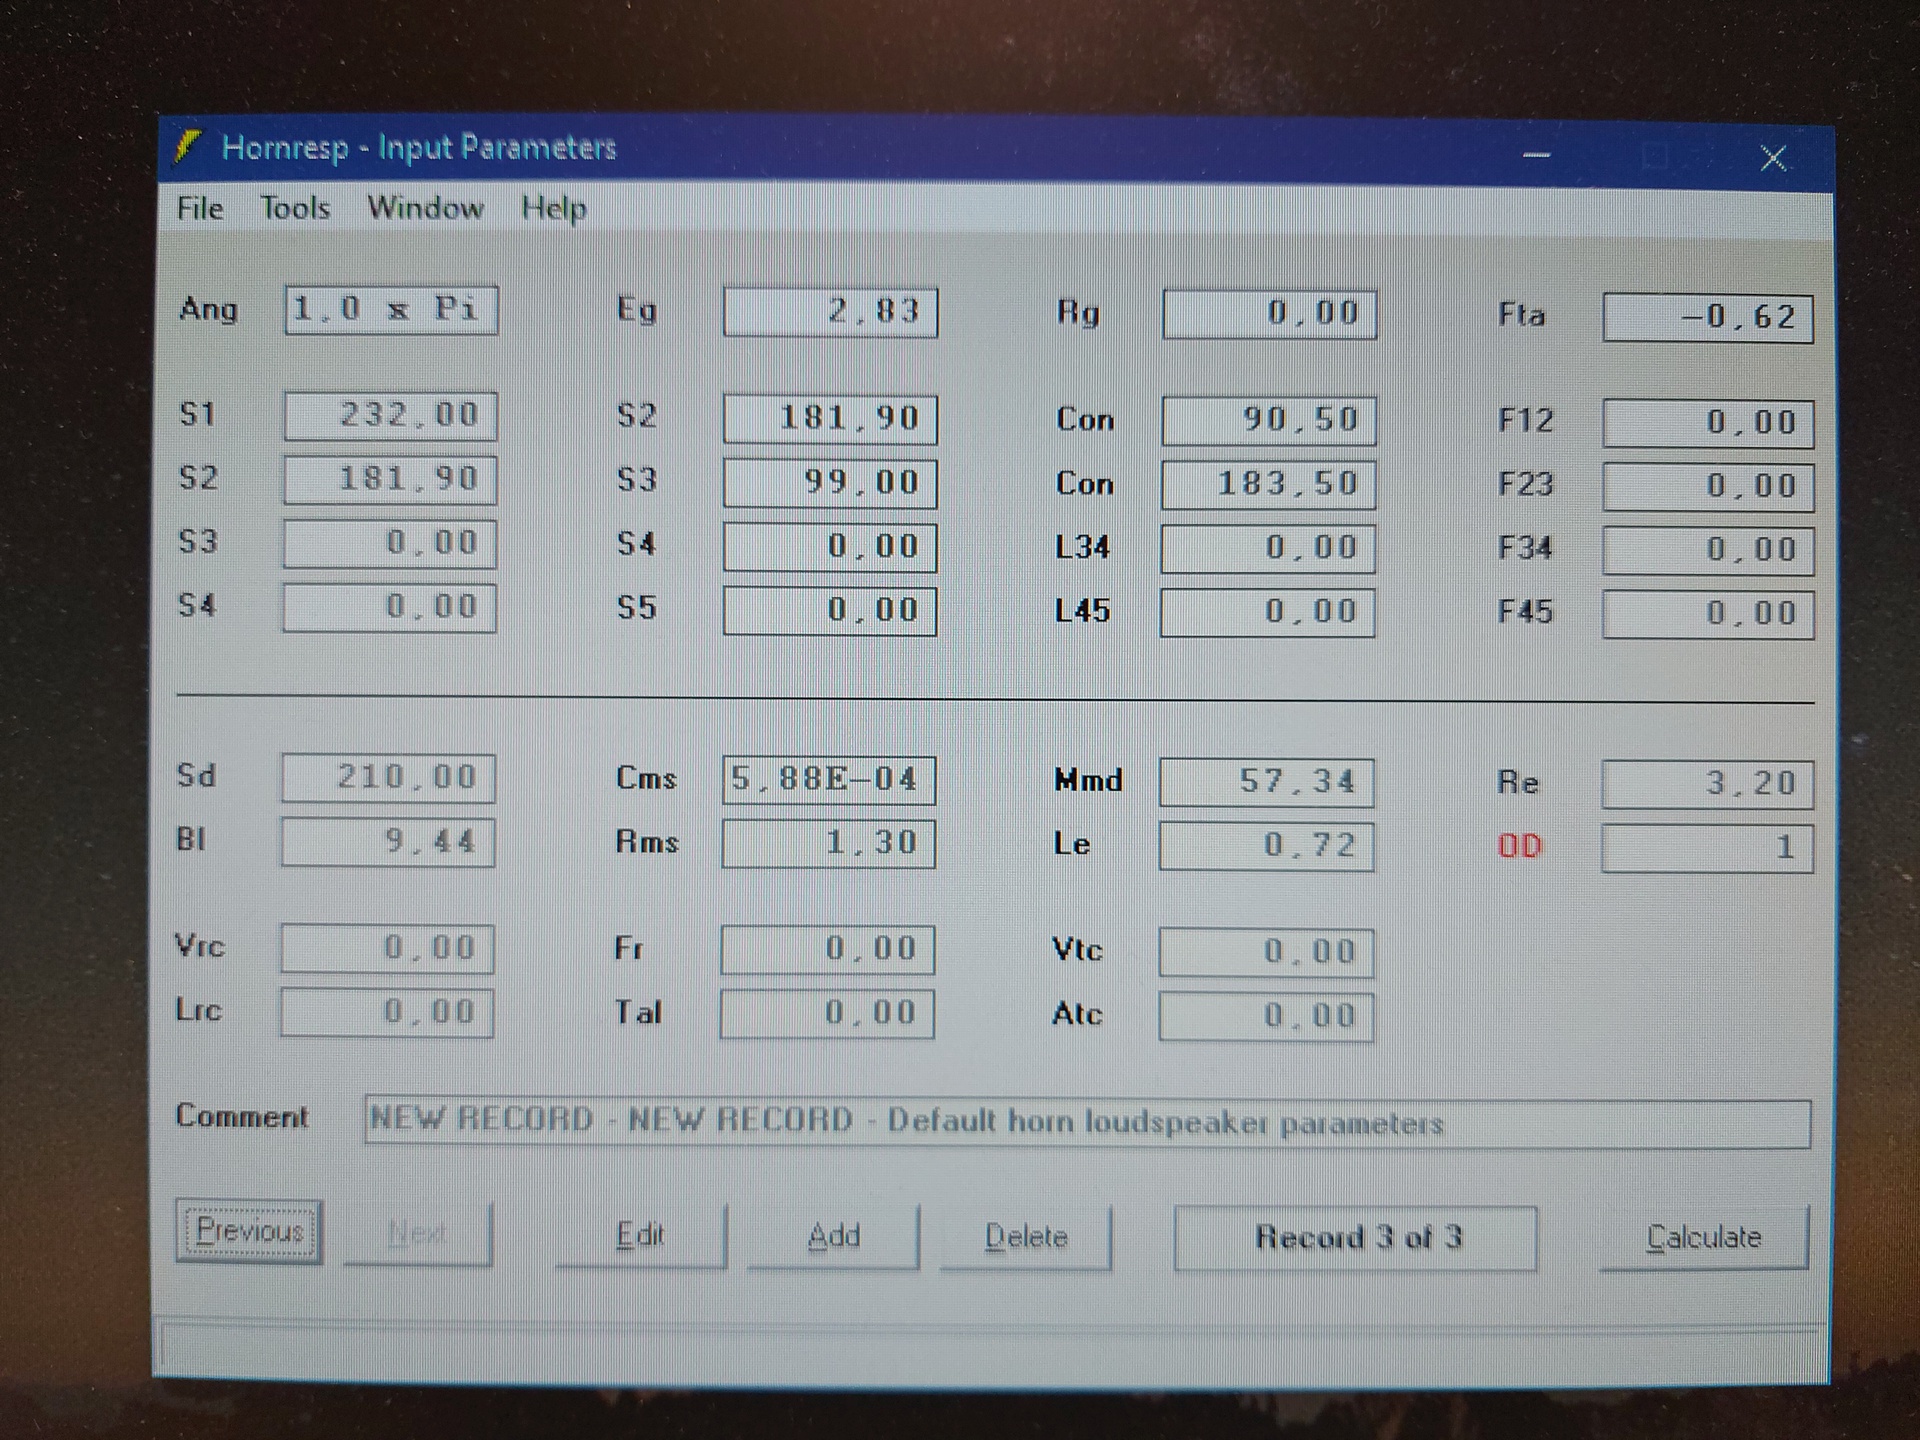Screen dimensions: 1920x1440
Task: Click the Cms field showing 5,88E-04
Action: pyautogui.click(x=828, y=779)
